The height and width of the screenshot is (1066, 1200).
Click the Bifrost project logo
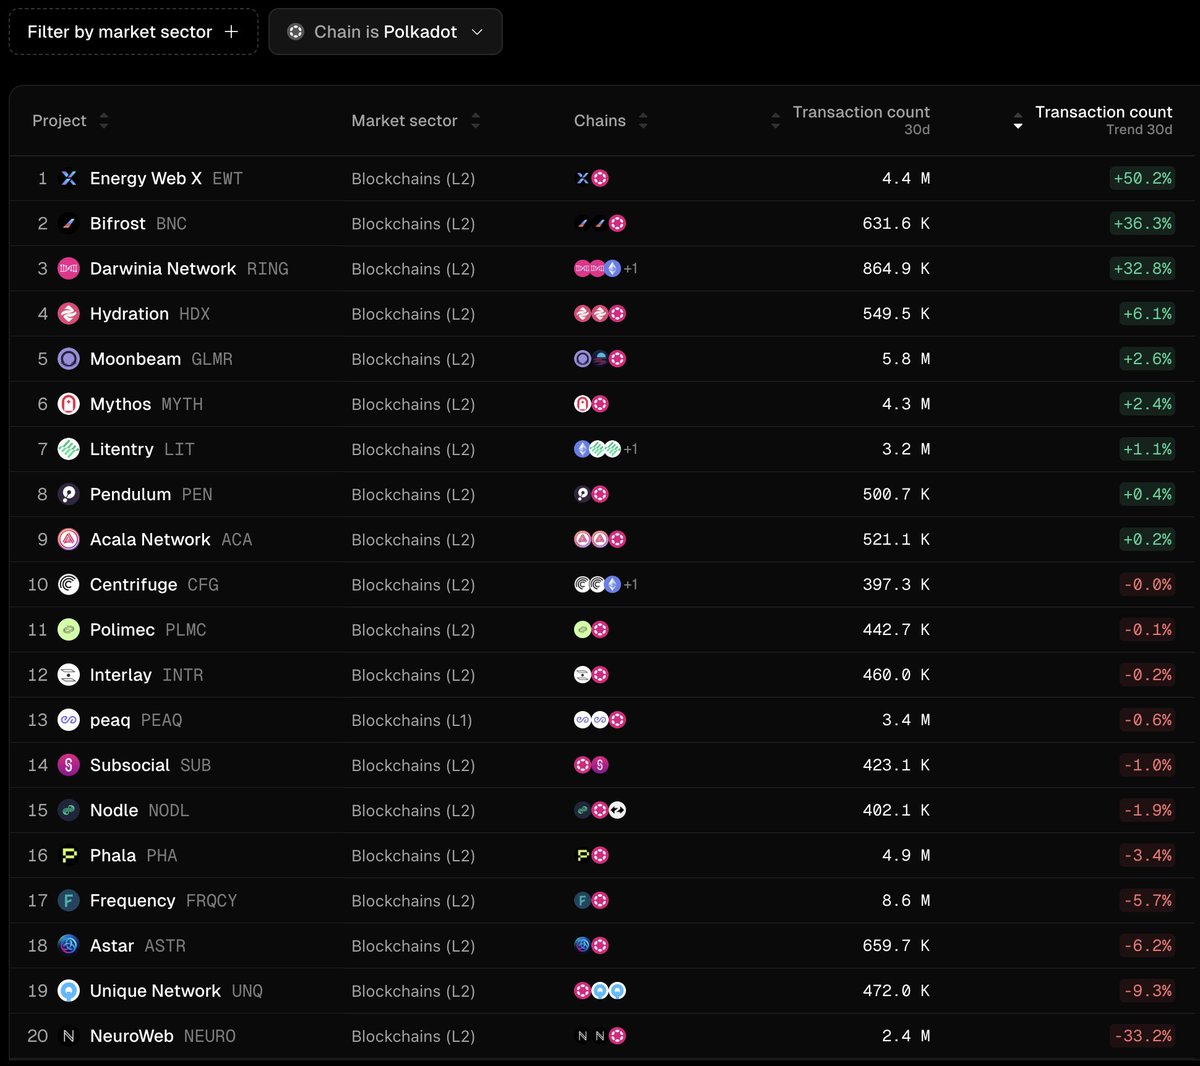(x=68, y=223)
